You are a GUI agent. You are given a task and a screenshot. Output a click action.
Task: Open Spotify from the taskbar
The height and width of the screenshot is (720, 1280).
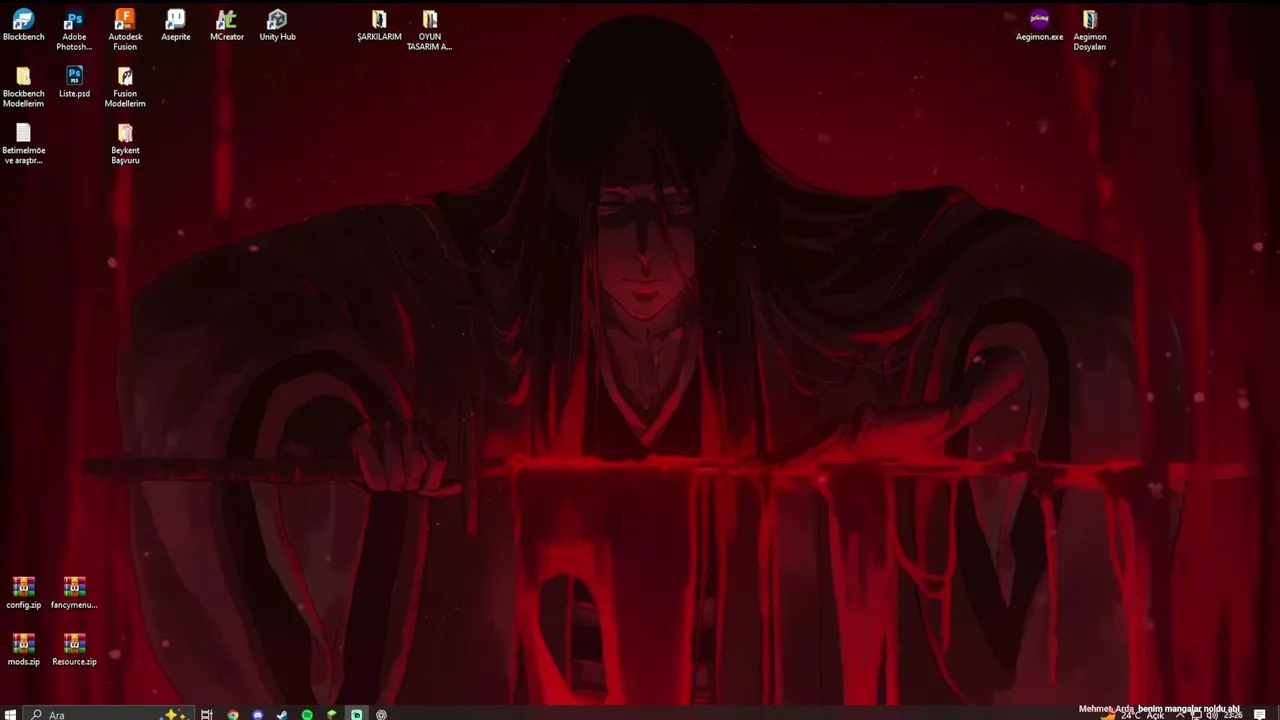click(x=307, y=714)
